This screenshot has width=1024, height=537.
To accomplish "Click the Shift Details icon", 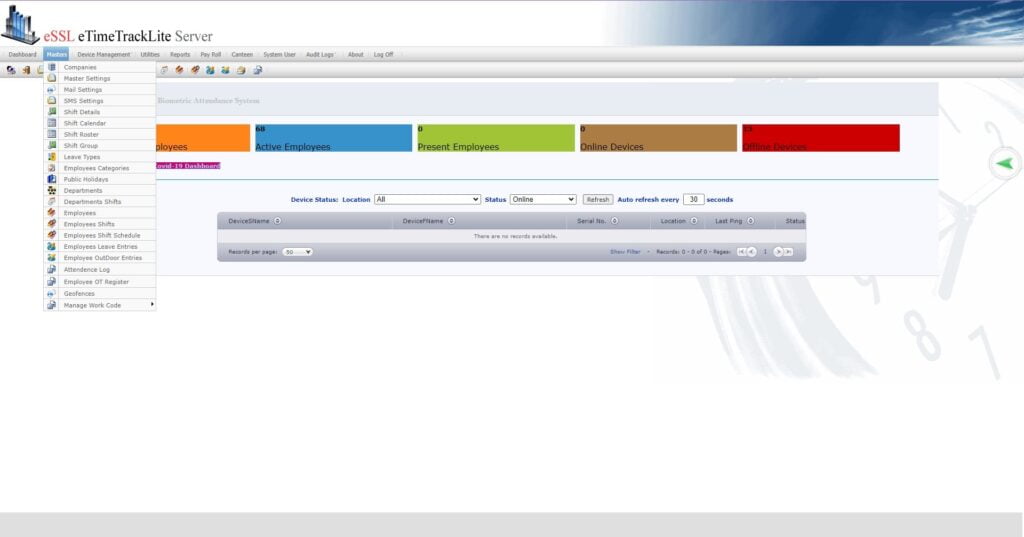I will point(52,112).
